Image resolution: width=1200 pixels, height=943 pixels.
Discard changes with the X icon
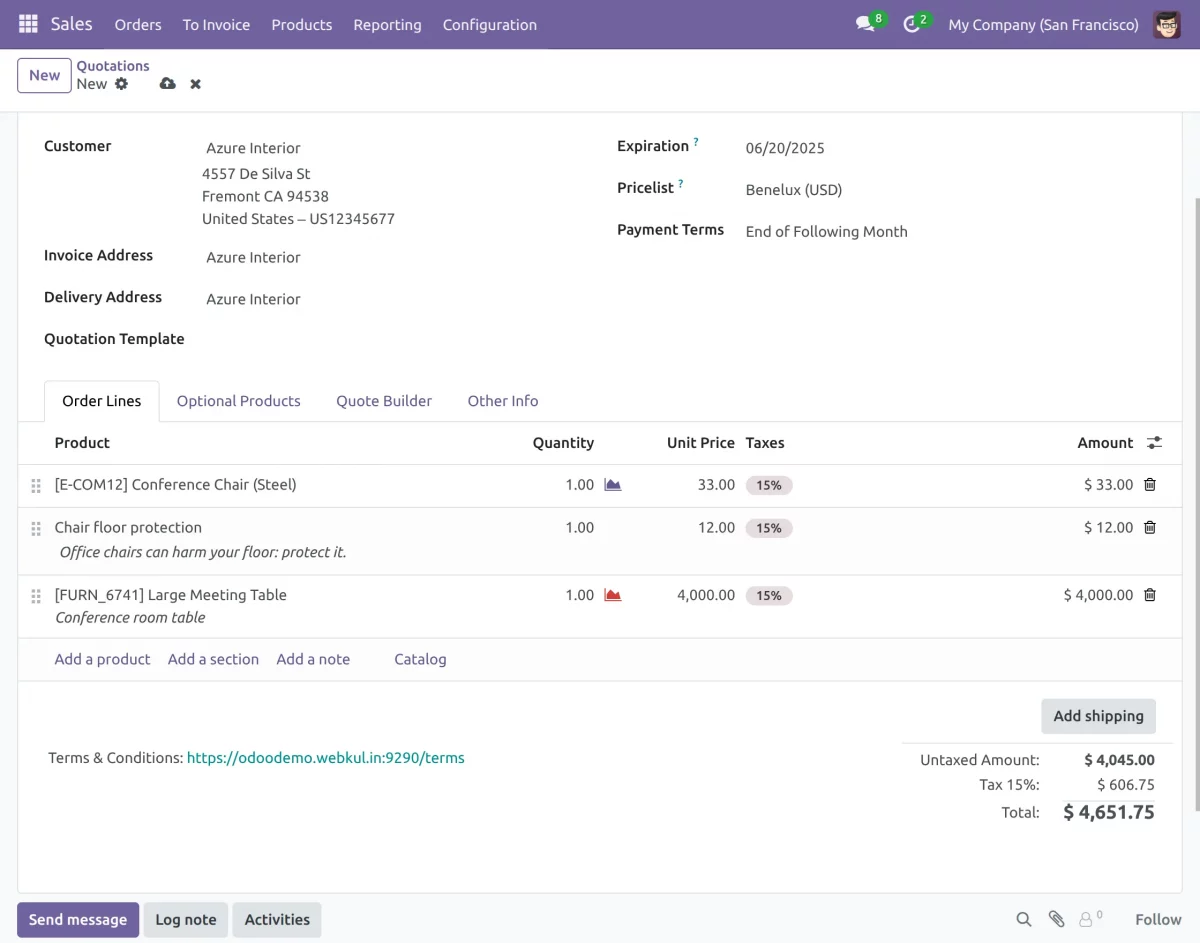click(196, 84)
